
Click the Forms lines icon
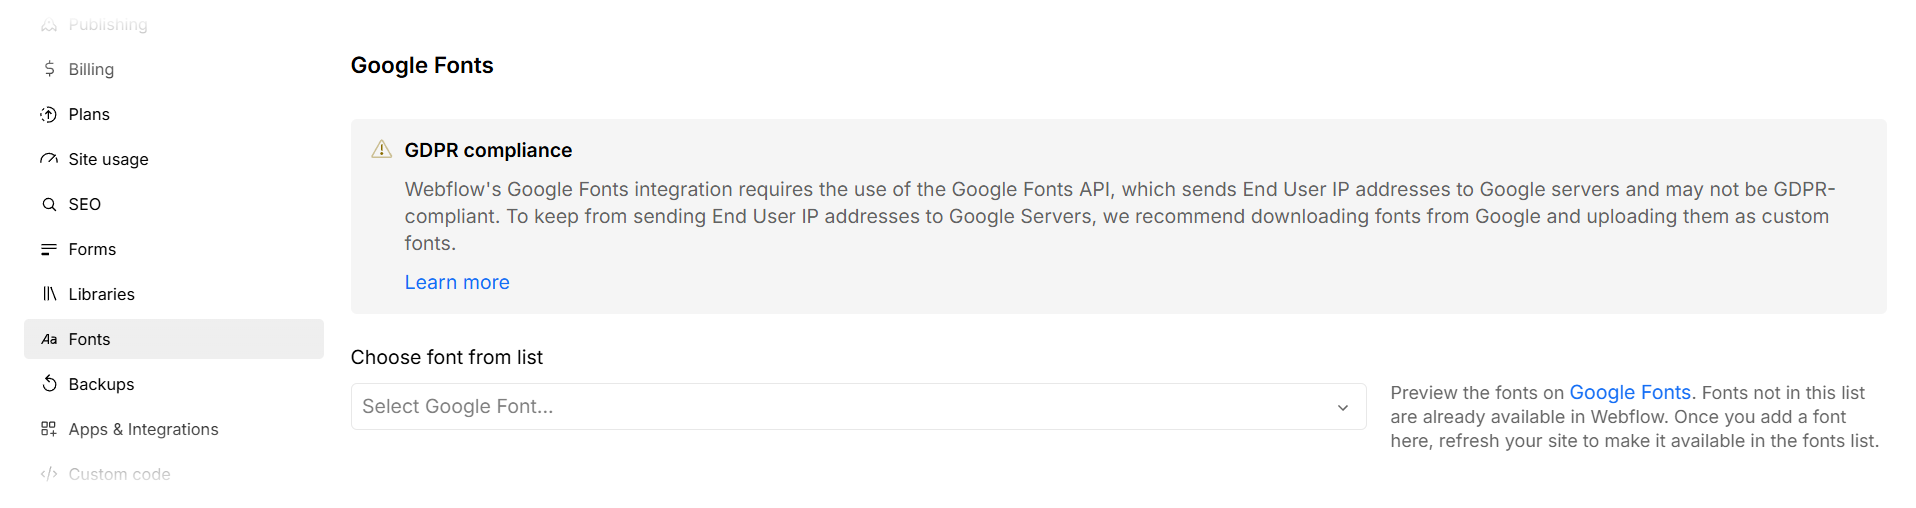(49, 249)
